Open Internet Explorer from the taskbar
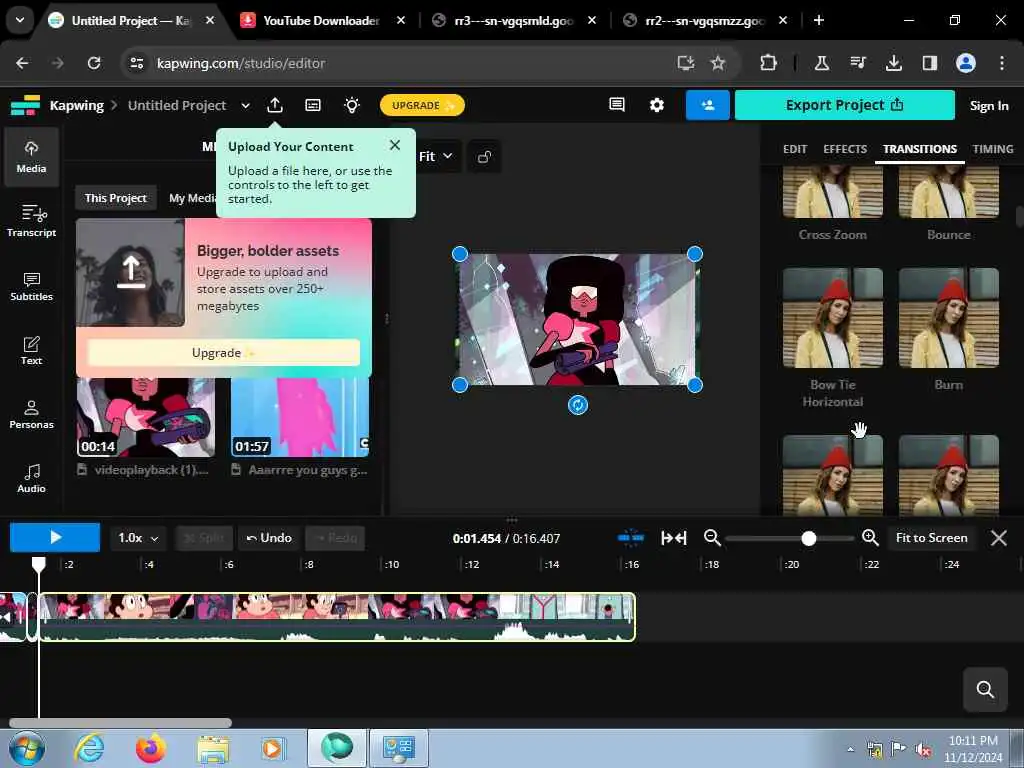1024x768 pixels. click(x=89, y=748)
